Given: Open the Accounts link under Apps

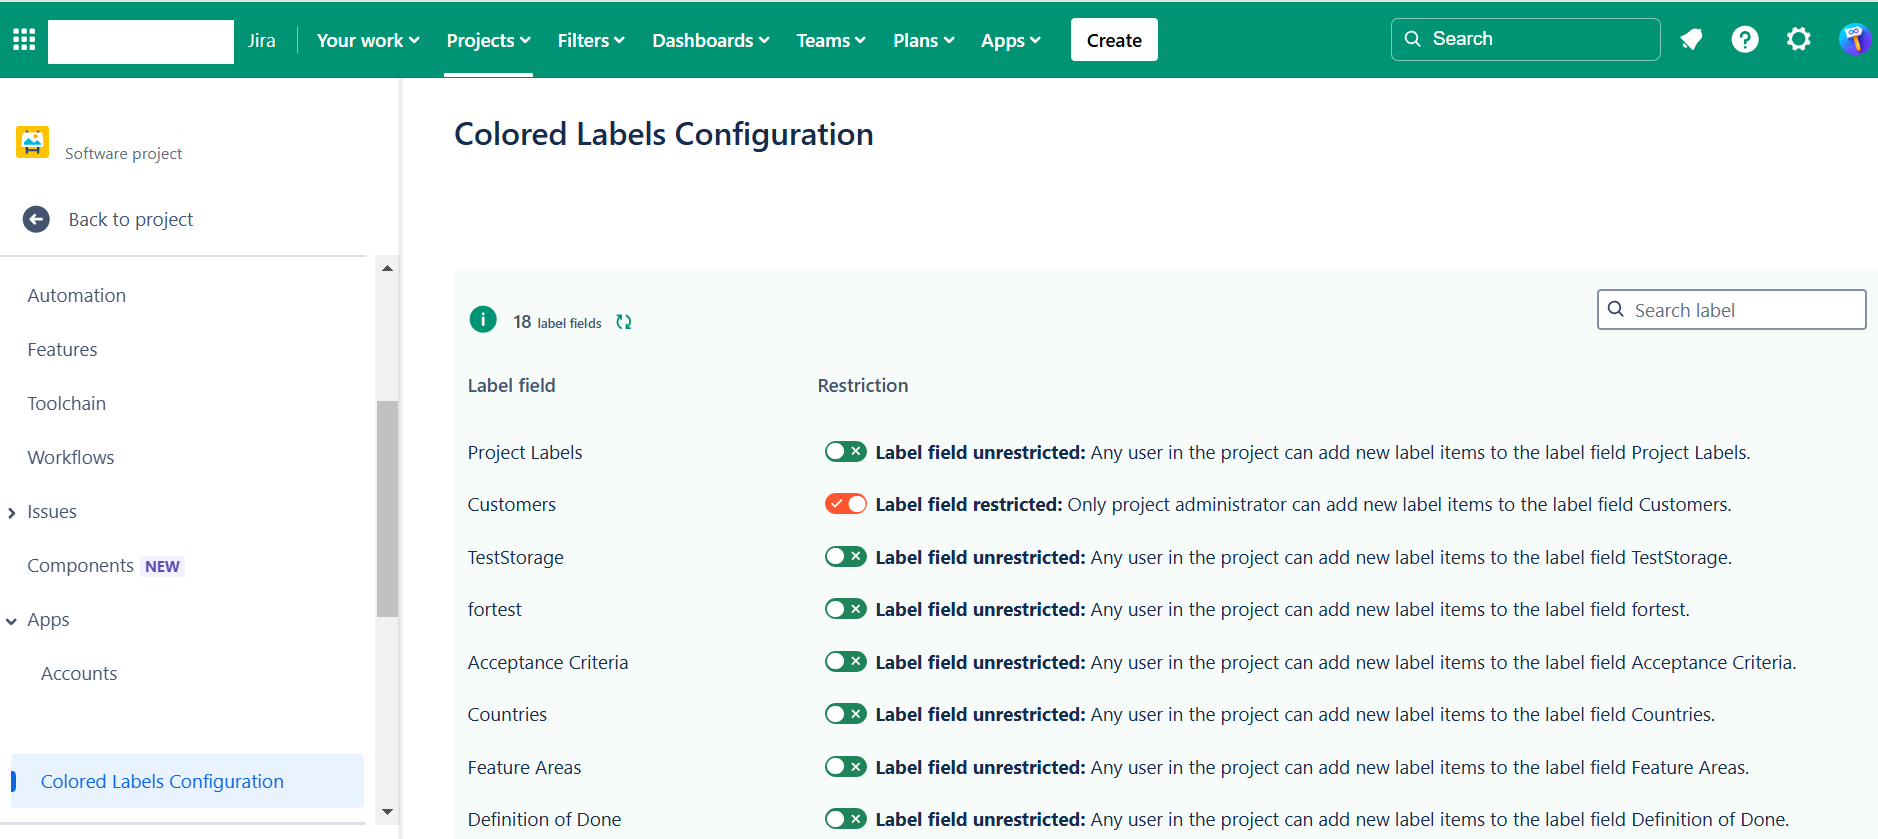Looking at the screenshot, I should (x=79, y=674).
